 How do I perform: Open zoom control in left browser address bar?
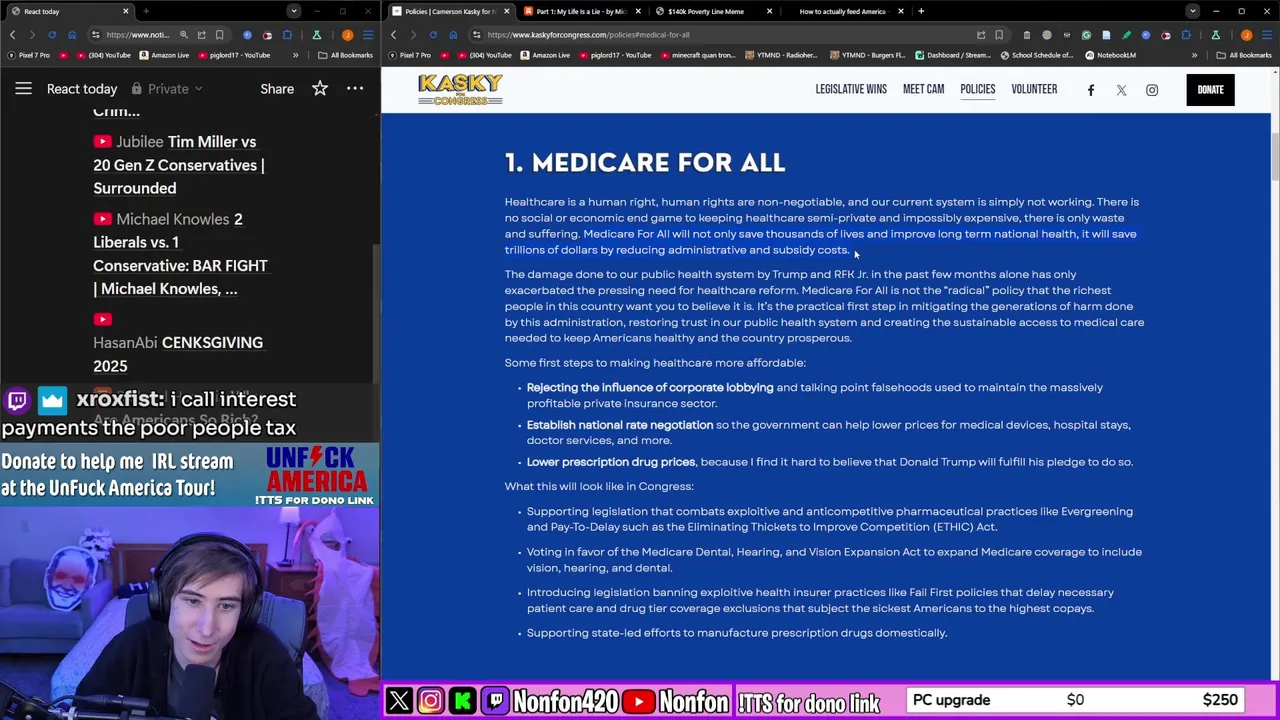(x=183, y=34)
